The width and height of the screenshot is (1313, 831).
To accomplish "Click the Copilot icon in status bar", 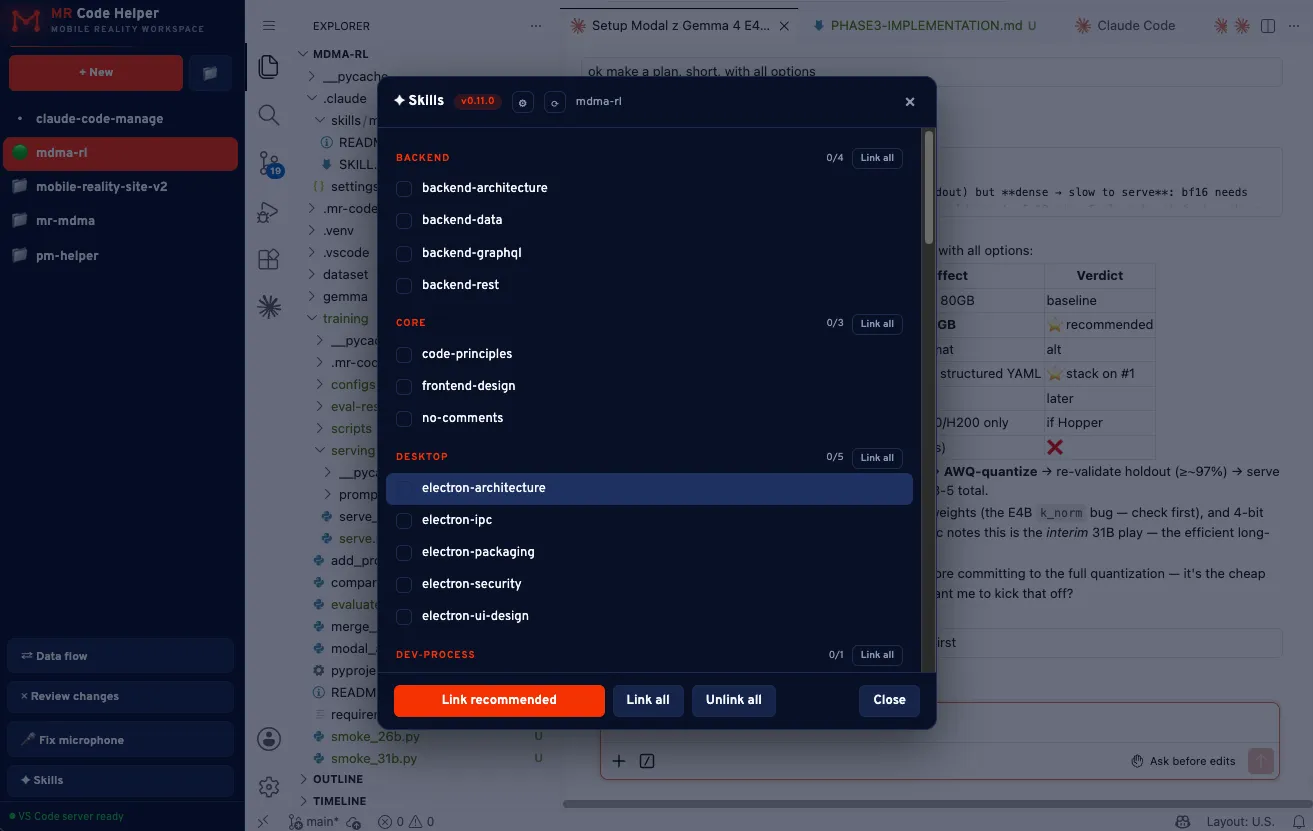I will (1183, 822).
